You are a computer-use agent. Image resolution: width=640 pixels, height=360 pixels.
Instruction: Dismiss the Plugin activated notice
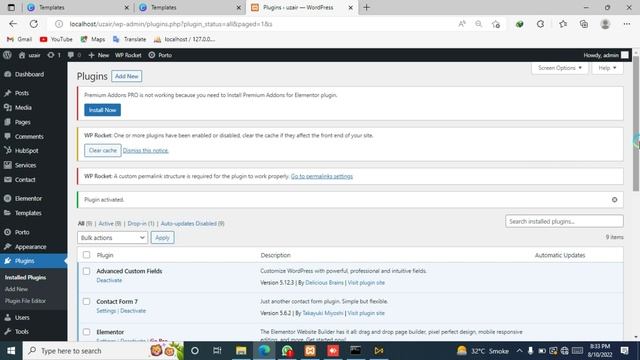click(614, 200)
